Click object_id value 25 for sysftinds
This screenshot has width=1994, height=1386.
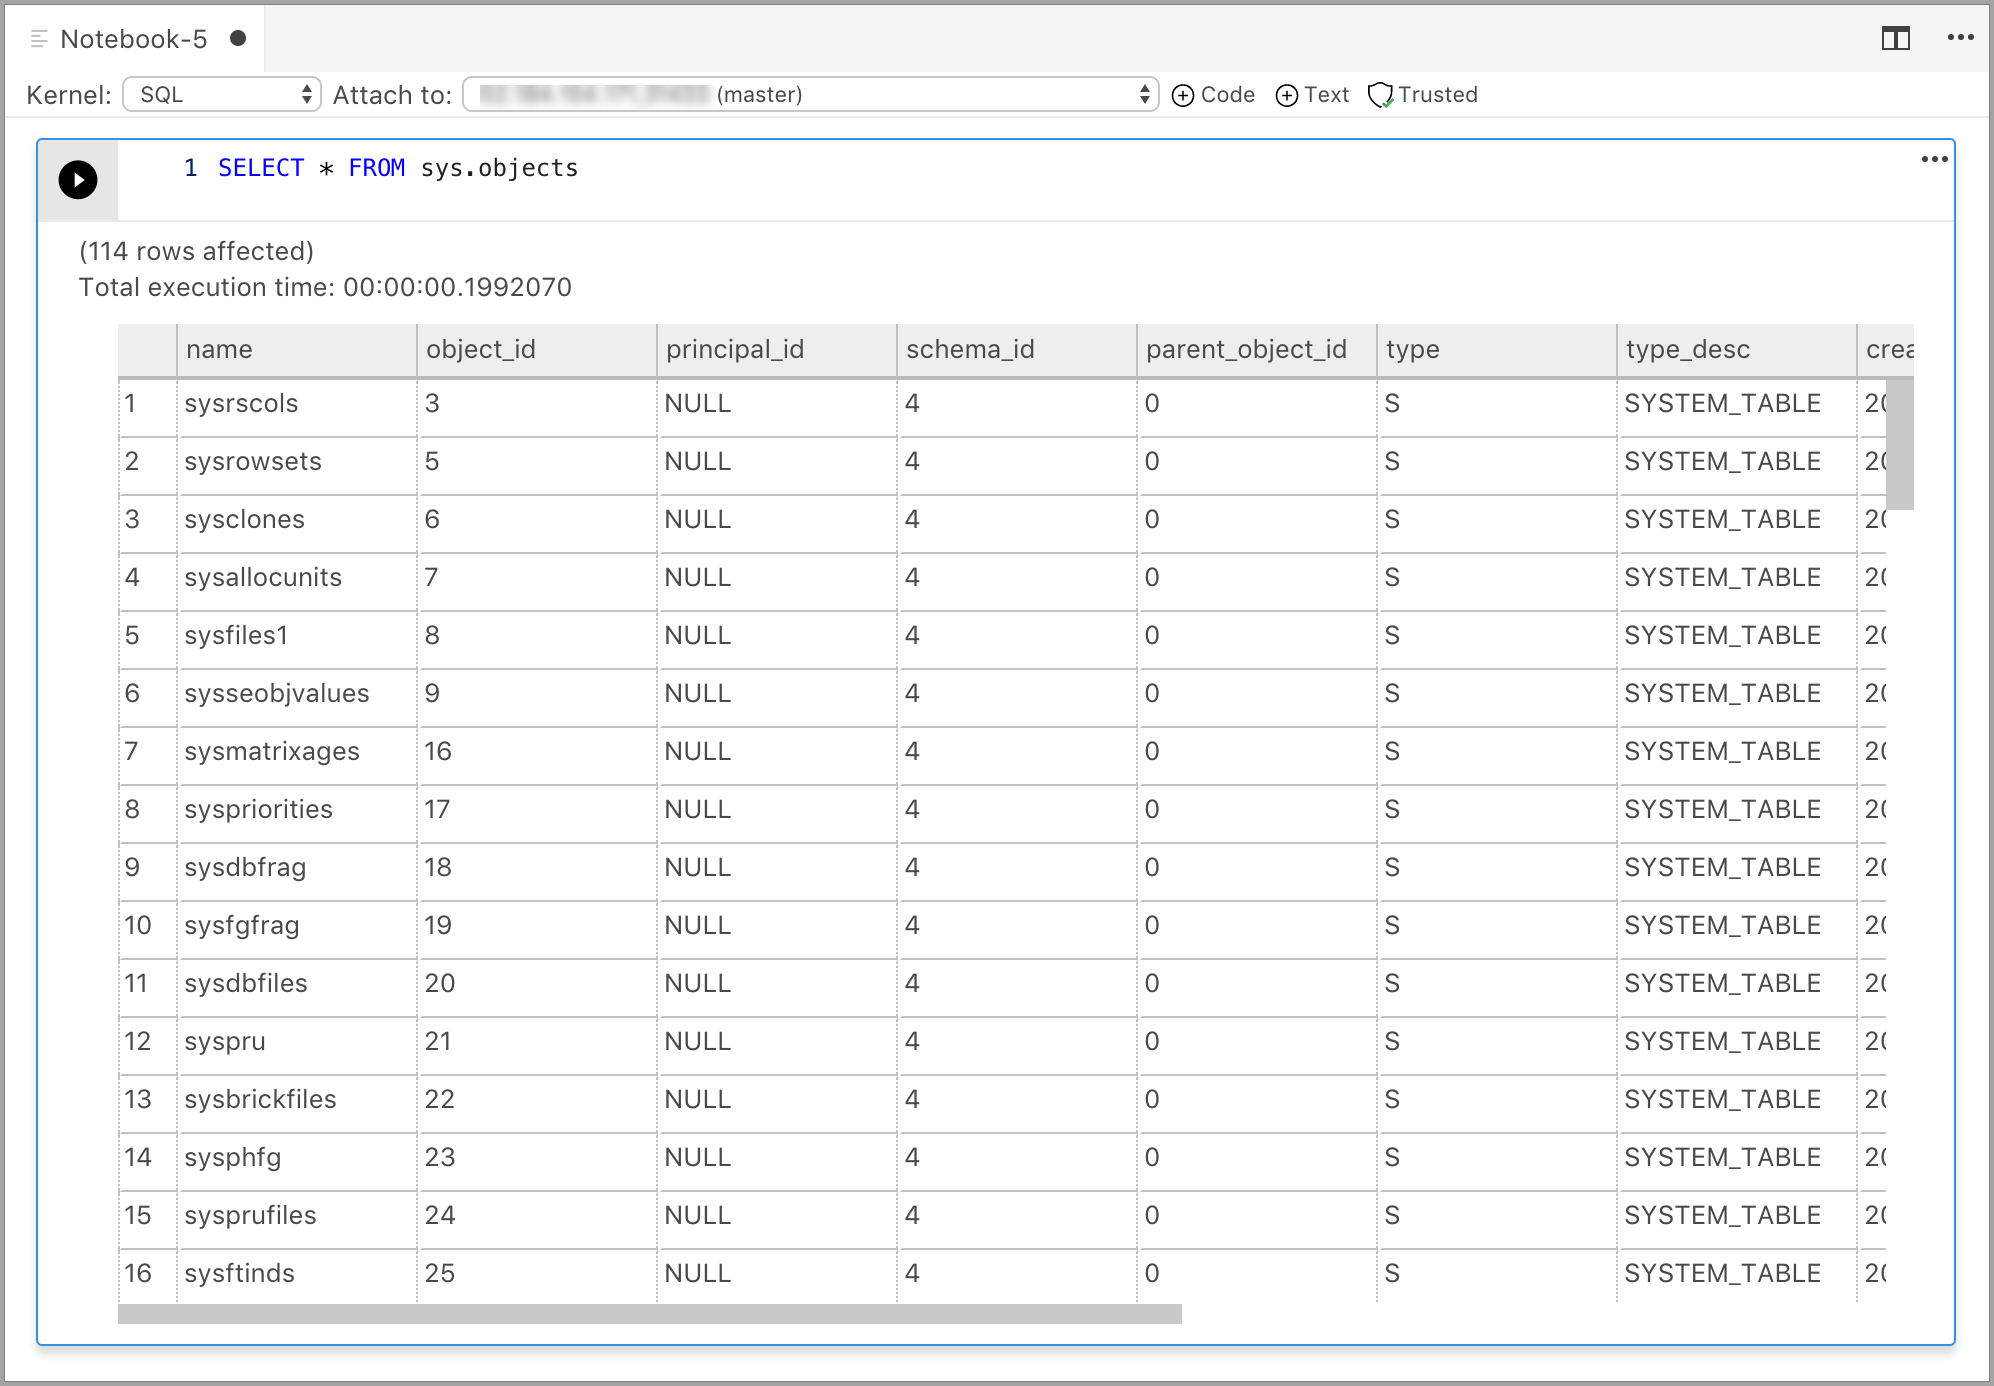(537, 1274)
